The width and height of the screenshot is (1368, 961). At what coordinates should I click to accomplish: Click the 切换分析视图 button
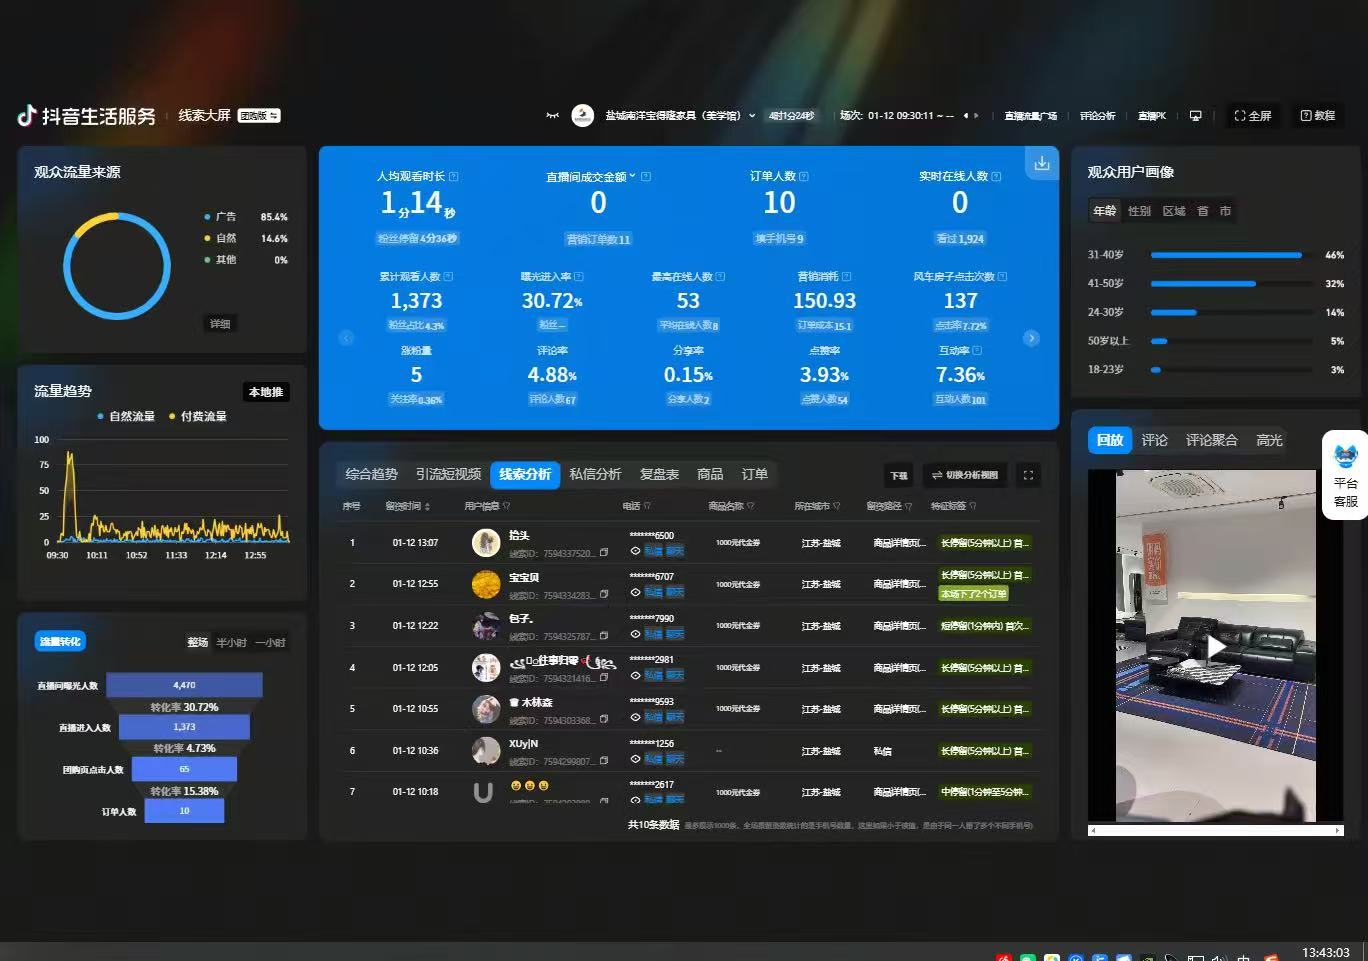click(x=965, y=475)
